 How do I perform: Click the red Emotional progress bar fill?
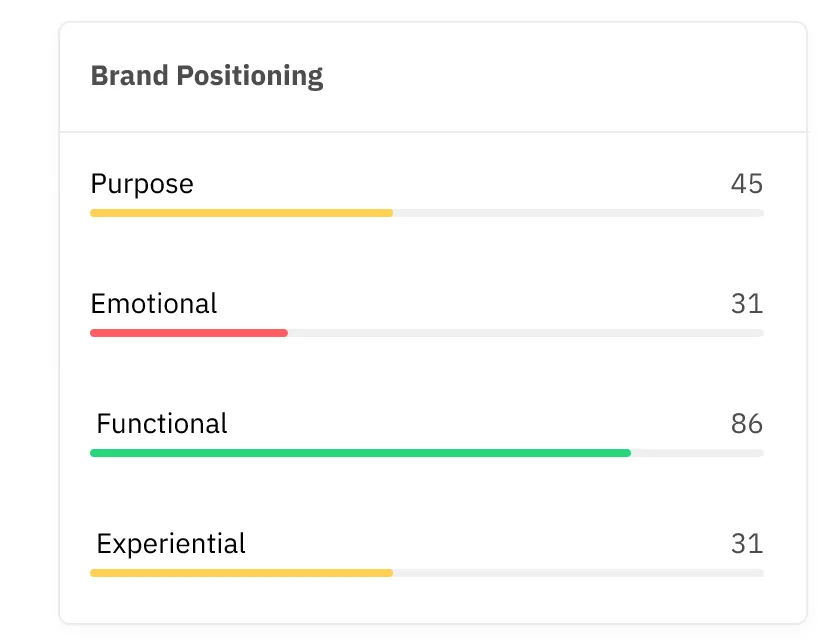coord(189,333)
